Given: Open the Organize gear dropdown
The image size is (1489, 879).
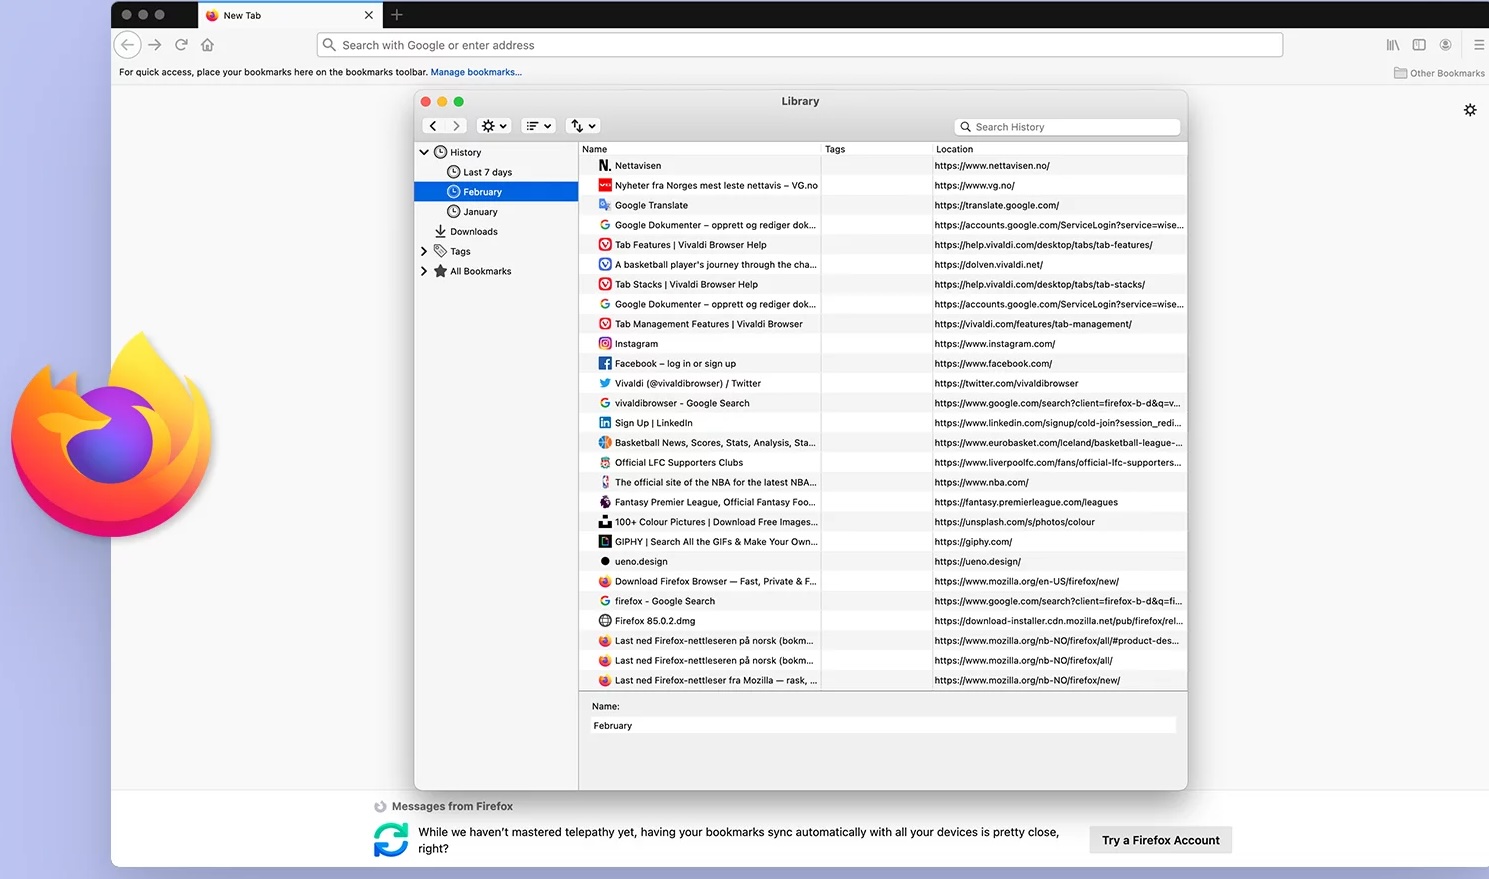Looking at the screenshot, I should [x=494, y=126].
